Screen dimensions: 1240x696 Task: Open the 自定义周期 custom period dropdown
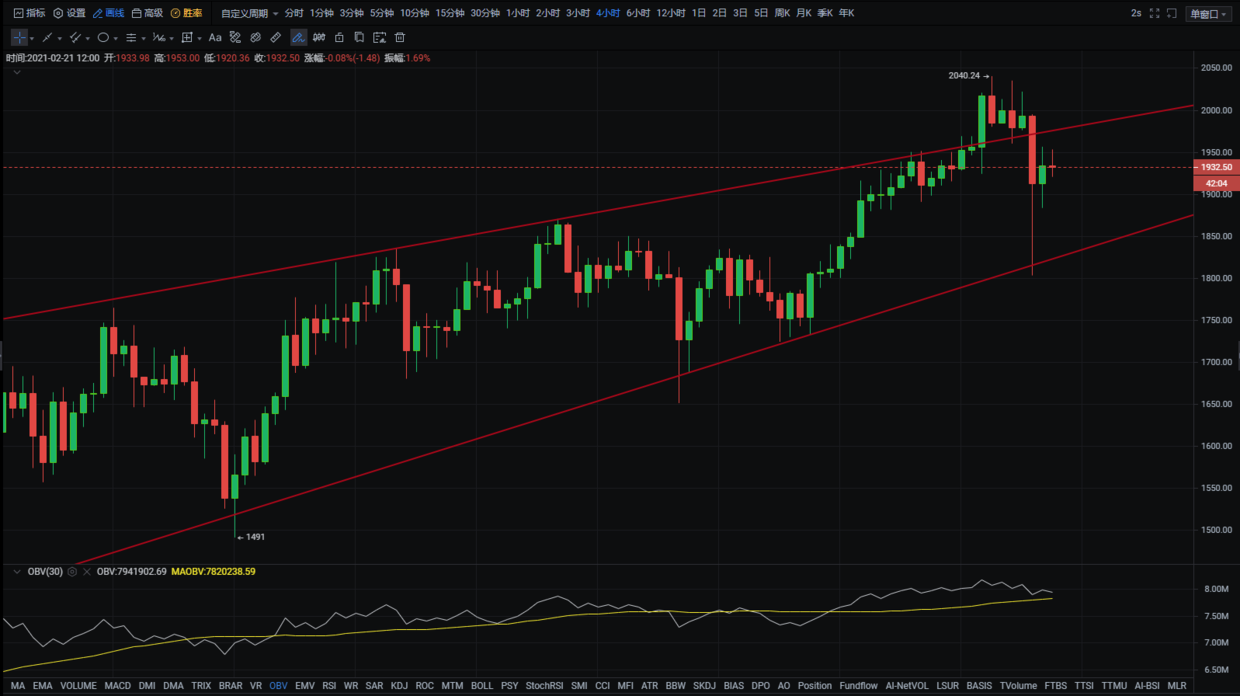click(x=249, y=13)
